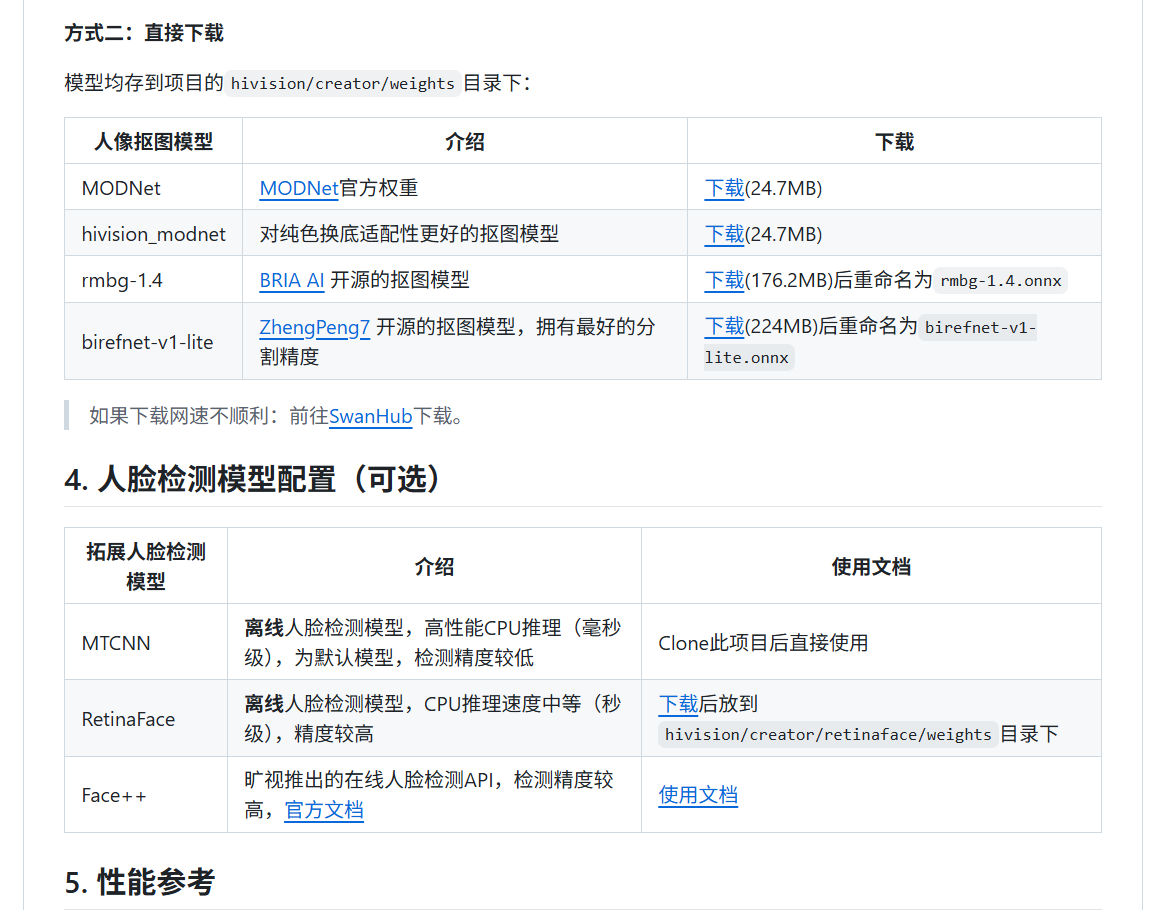Click the 下载 link in the MODNet row
The height and width of the screenshot is (910, 1165).
[x=724, y=188]
